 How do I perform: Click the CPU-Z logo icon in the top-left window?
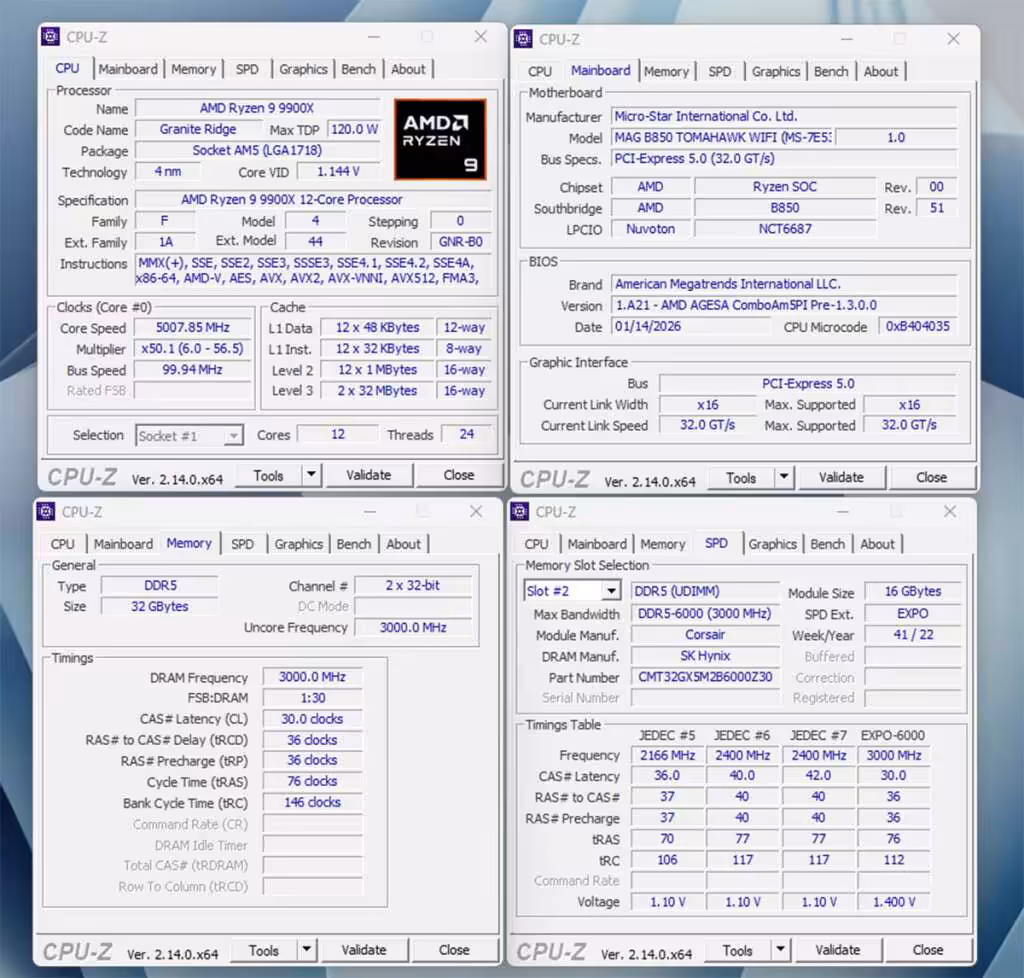point(49,37)
